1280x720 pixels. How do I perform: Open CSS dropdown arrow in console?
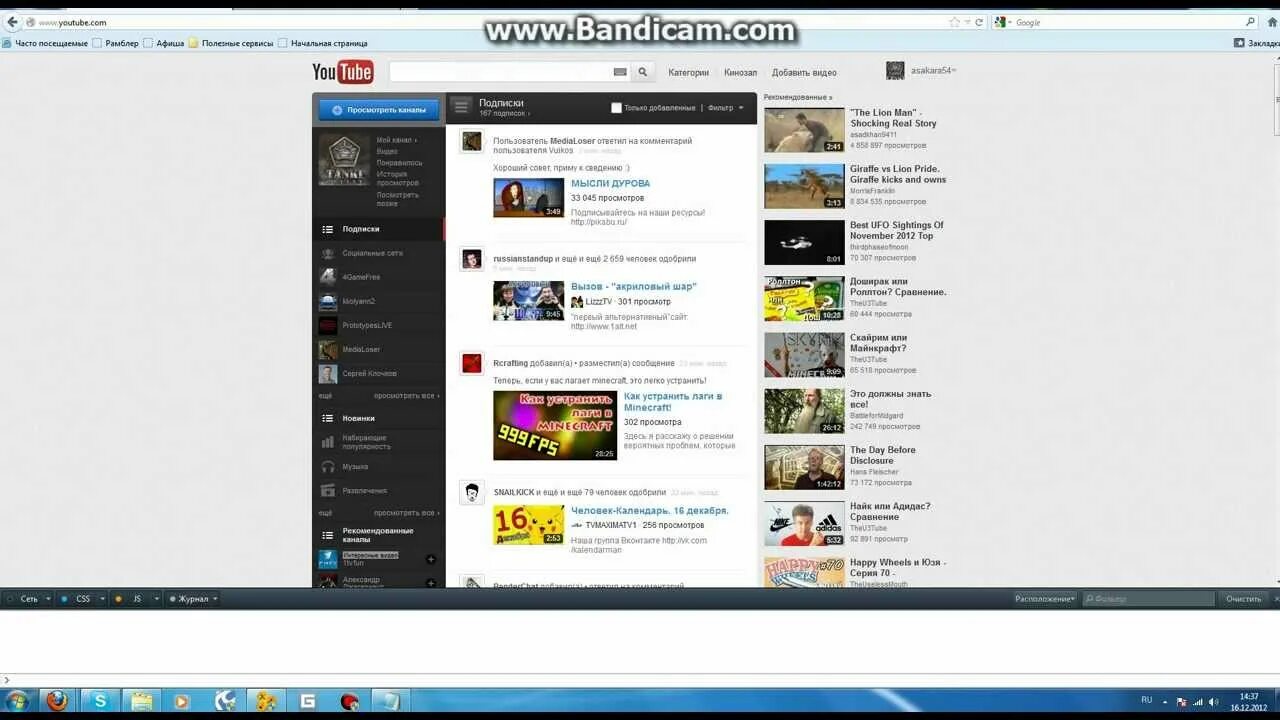pyautogui.click(x=102, y=599)
